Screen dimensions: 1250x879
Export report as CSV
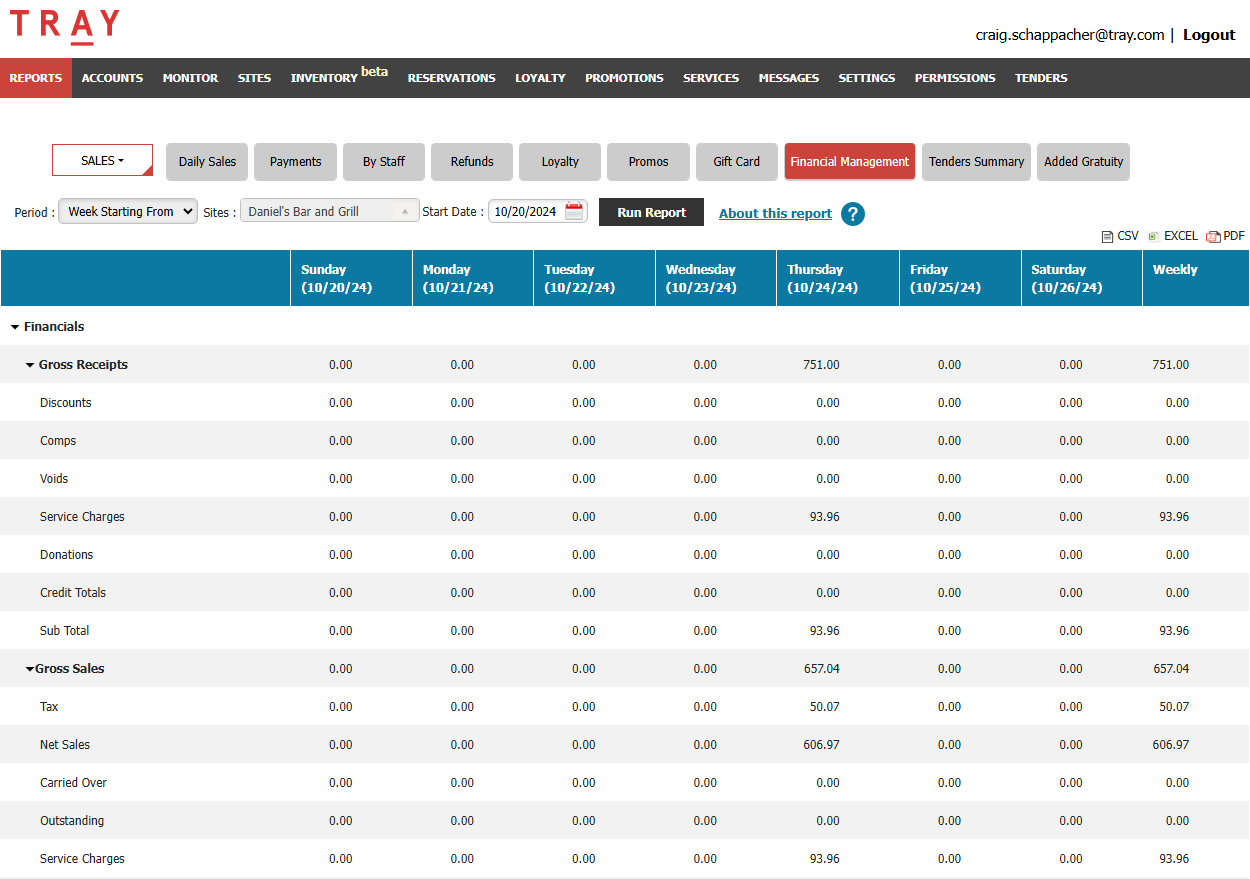(x=1120, y=236)
